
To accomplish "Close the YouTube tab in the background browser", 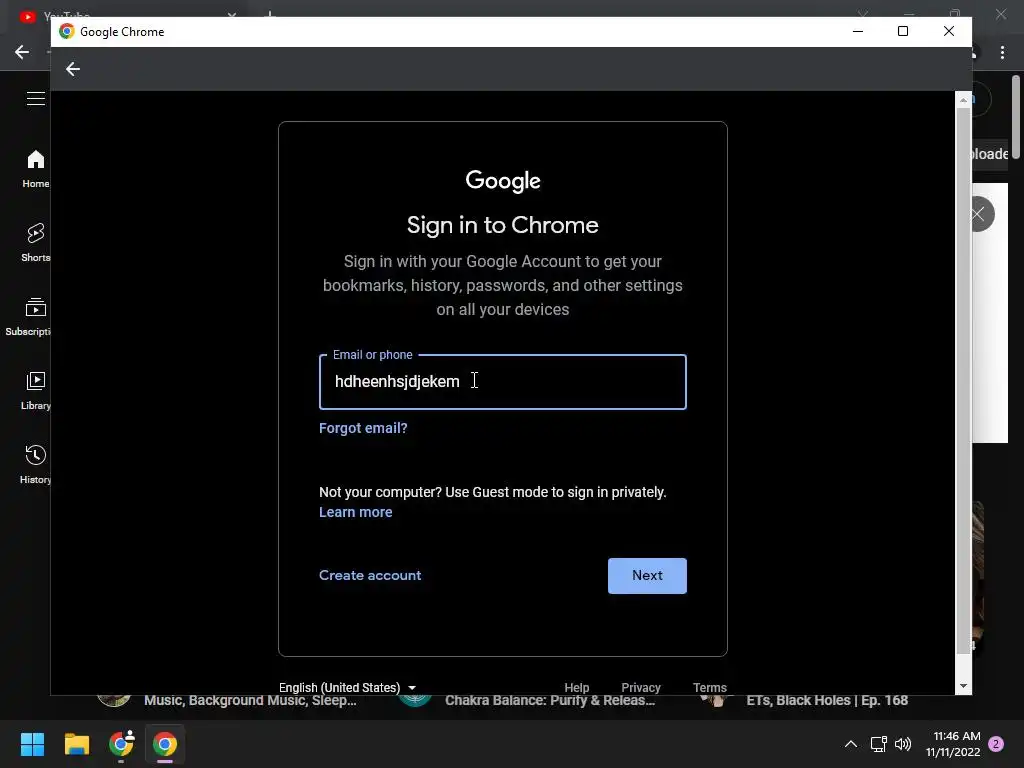I will point(232,14).
